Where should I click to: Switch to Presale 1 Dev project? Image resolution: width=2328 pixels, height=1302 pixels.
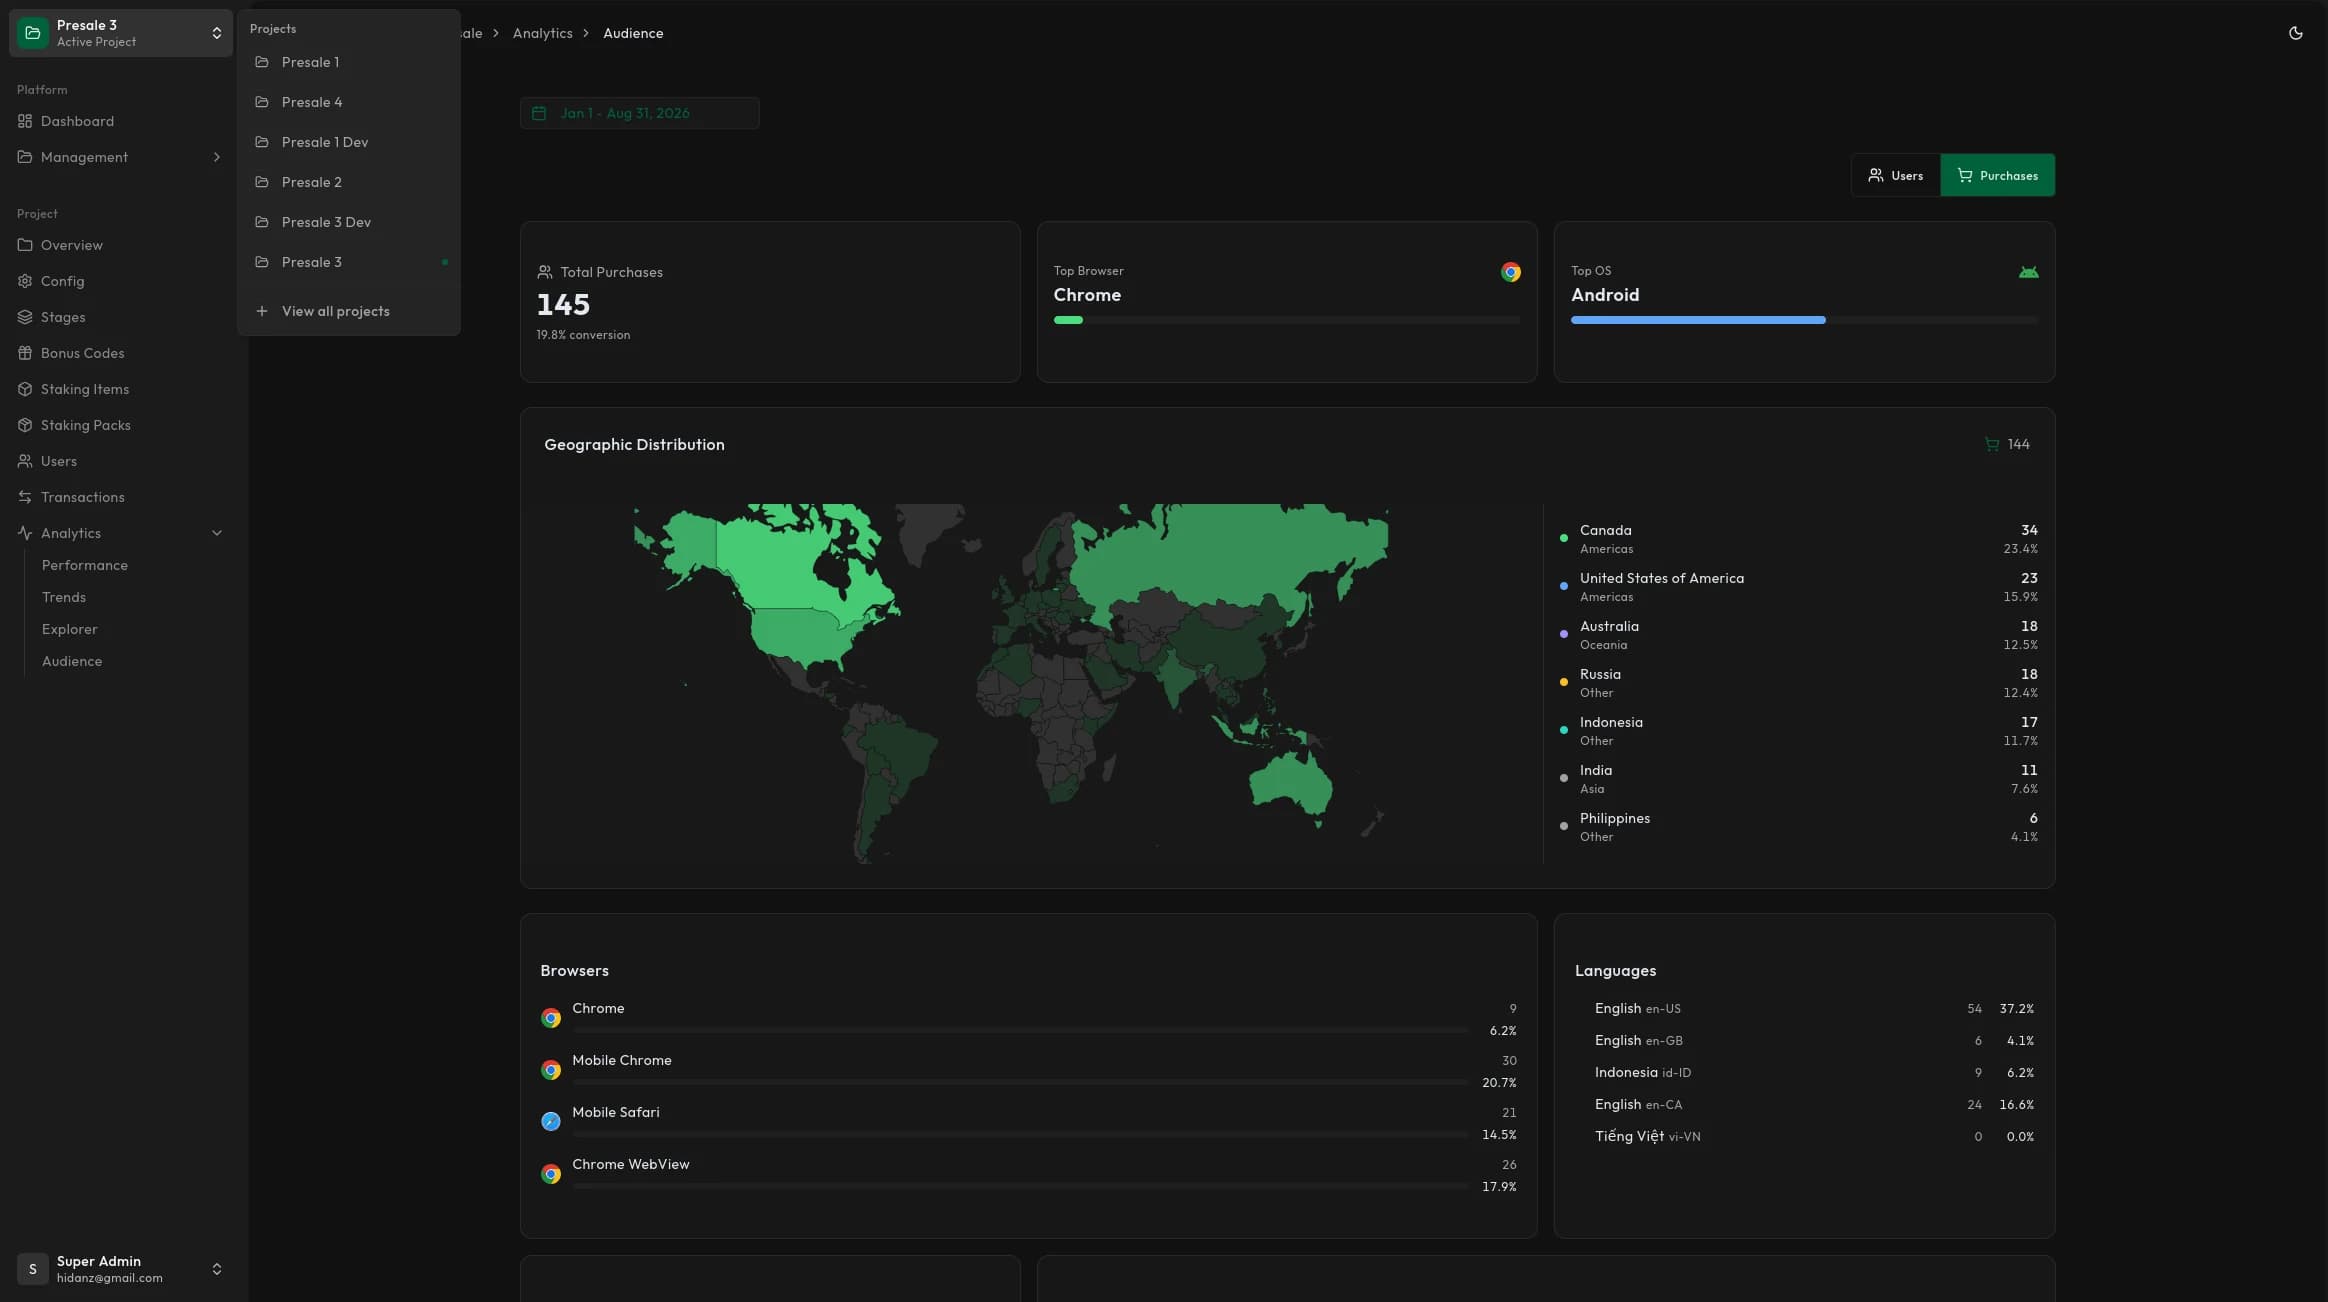pos(349,142)
